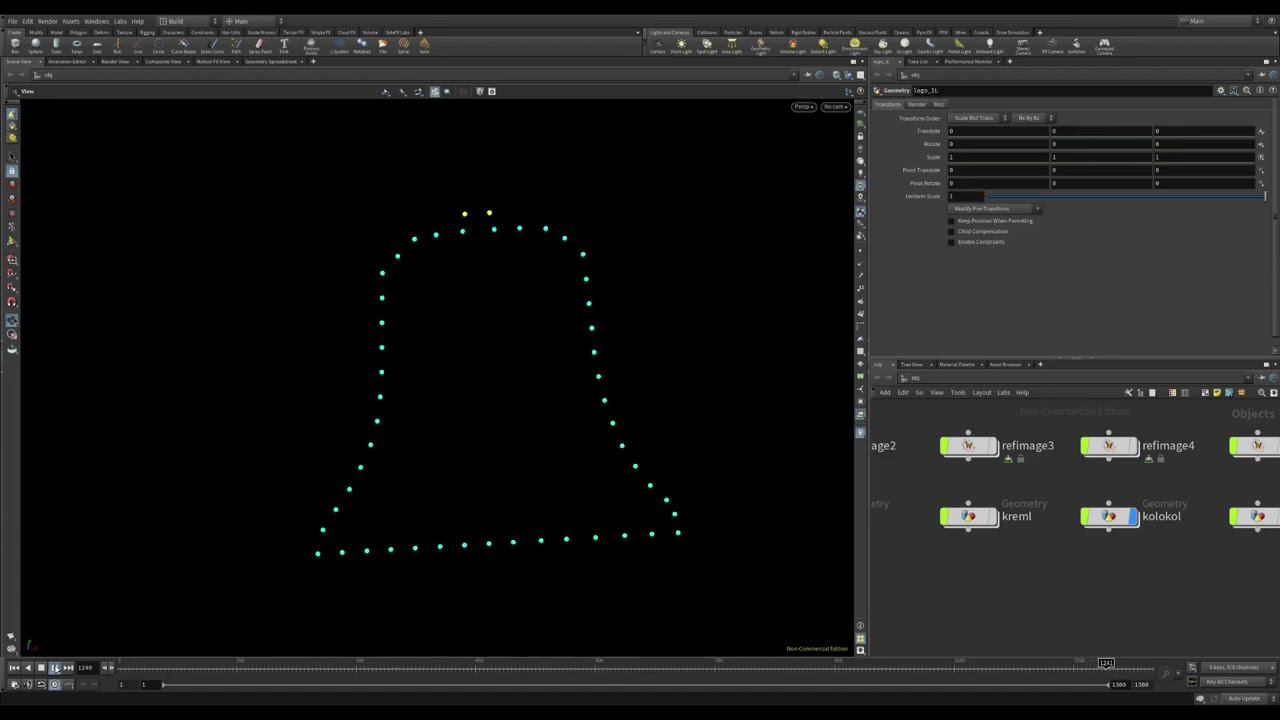The image size is (1280, 720).
Task: Open the Transform Order dropdown
Action: tap(978, 118)
